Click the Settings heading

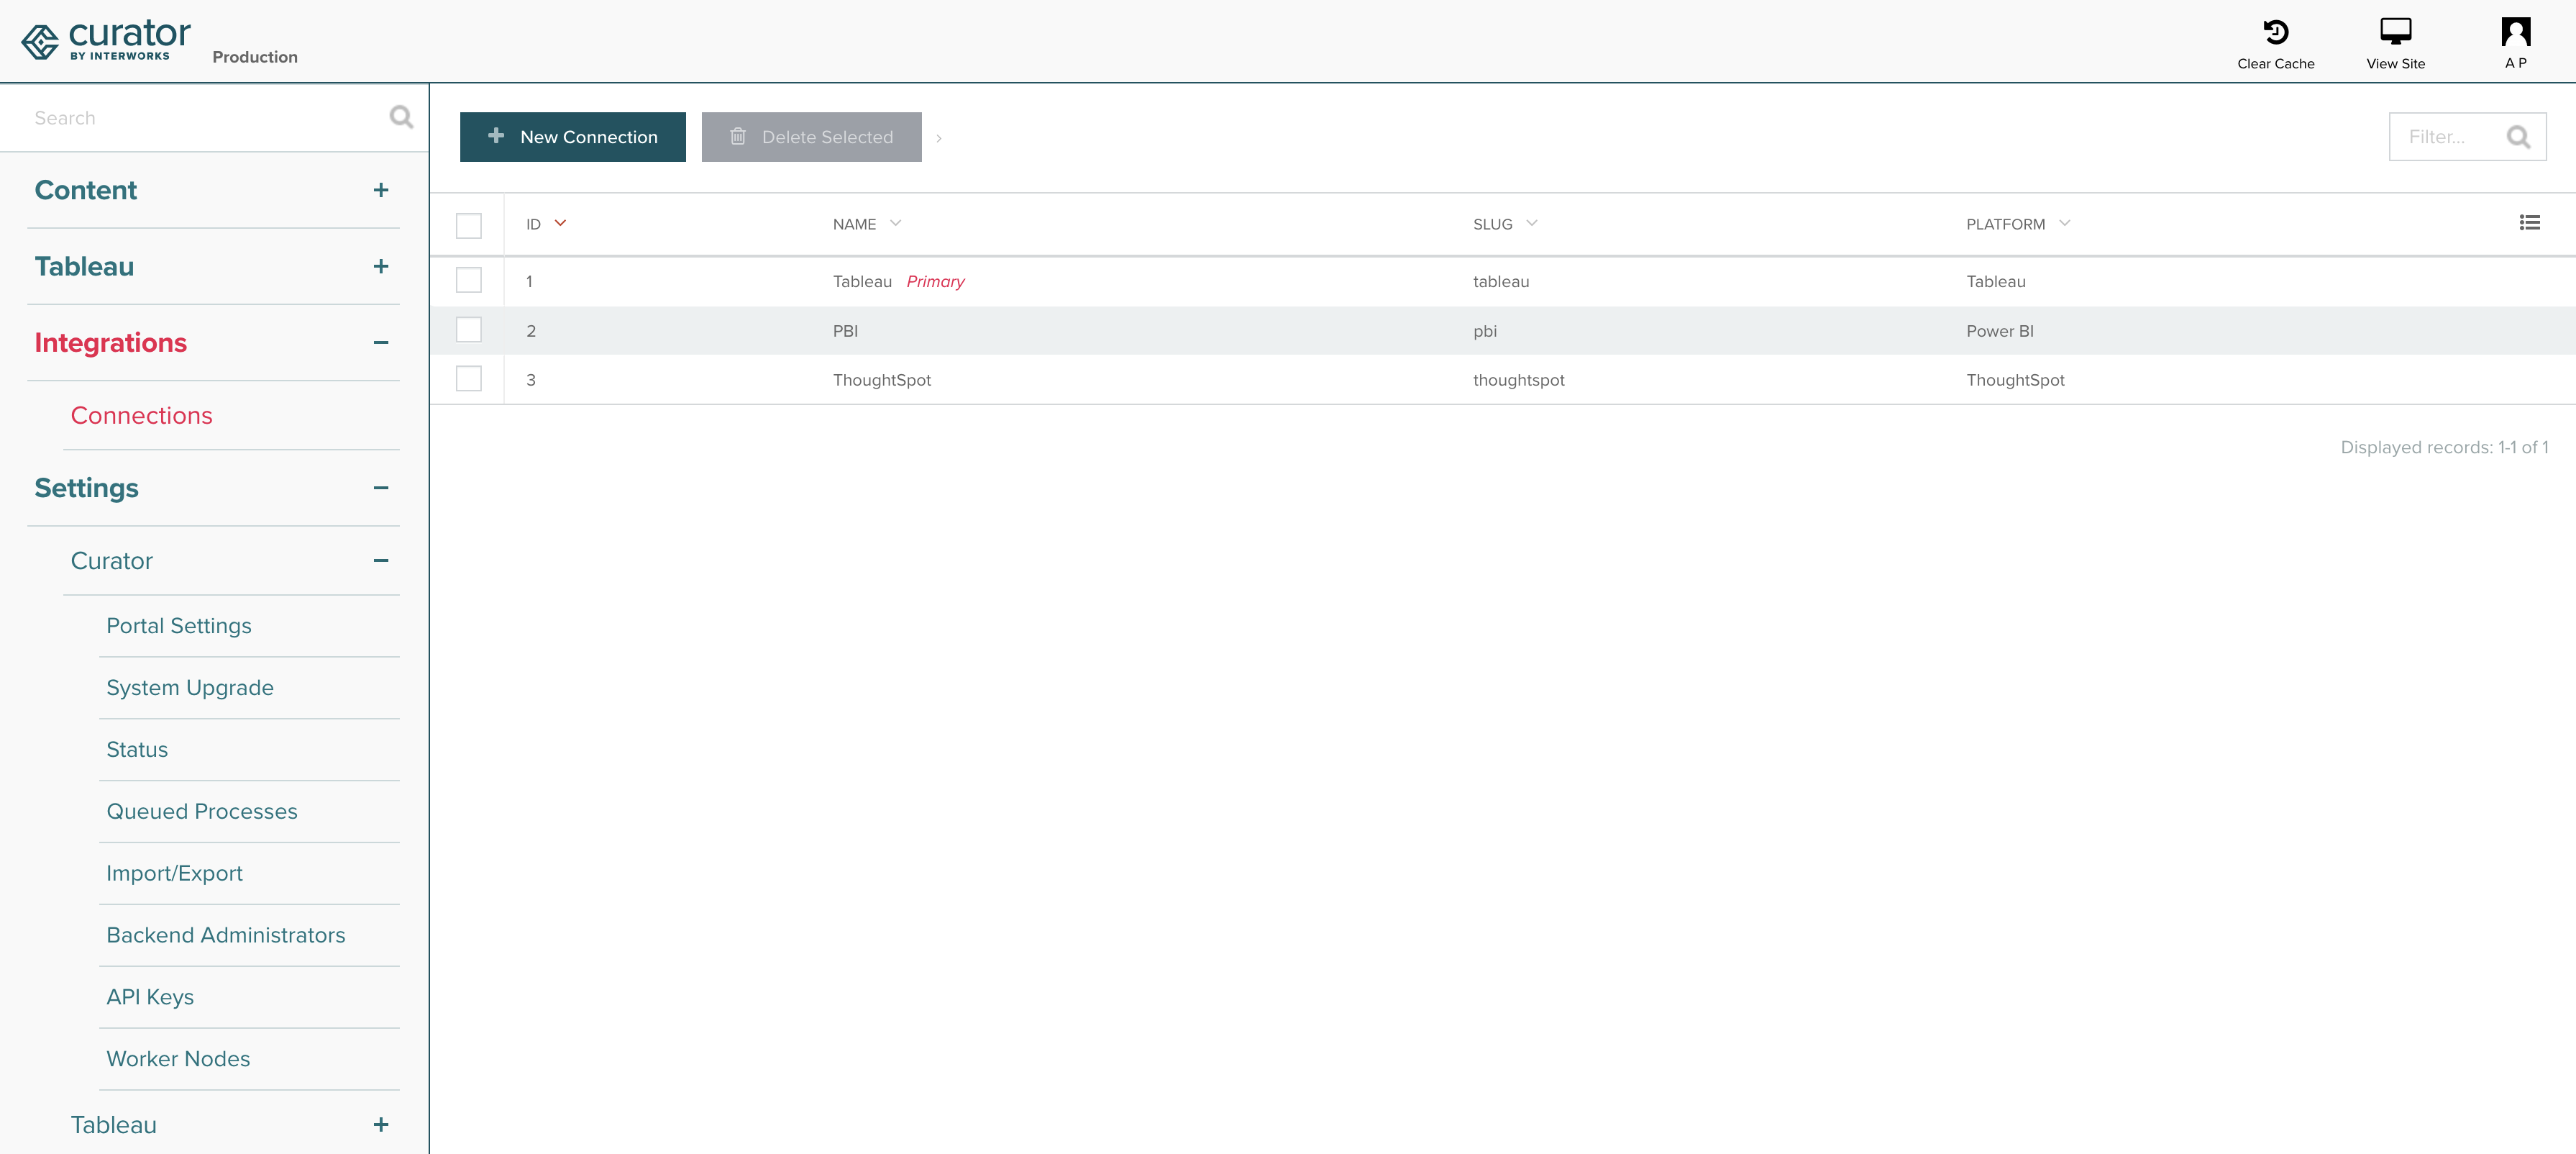pos(87,488)
